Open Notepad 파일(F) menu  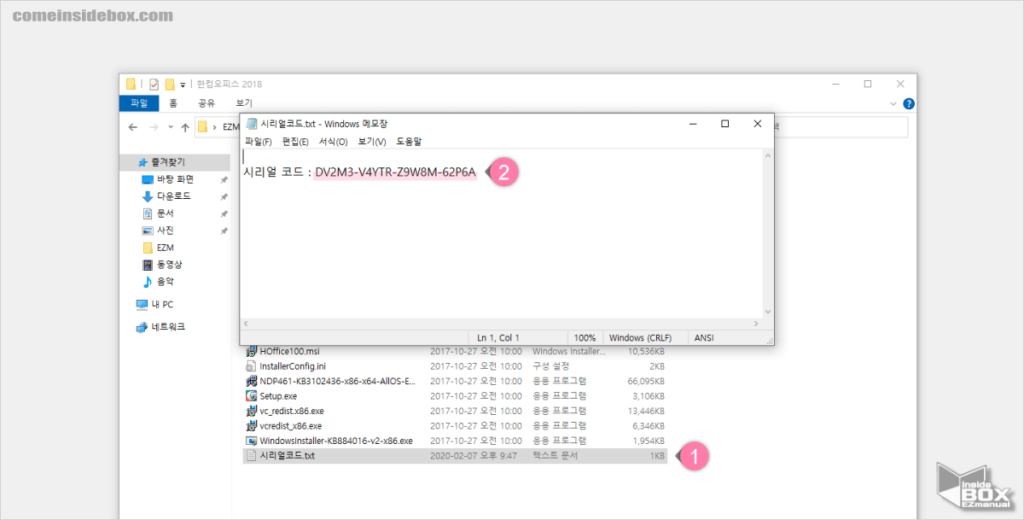[258, 142]
